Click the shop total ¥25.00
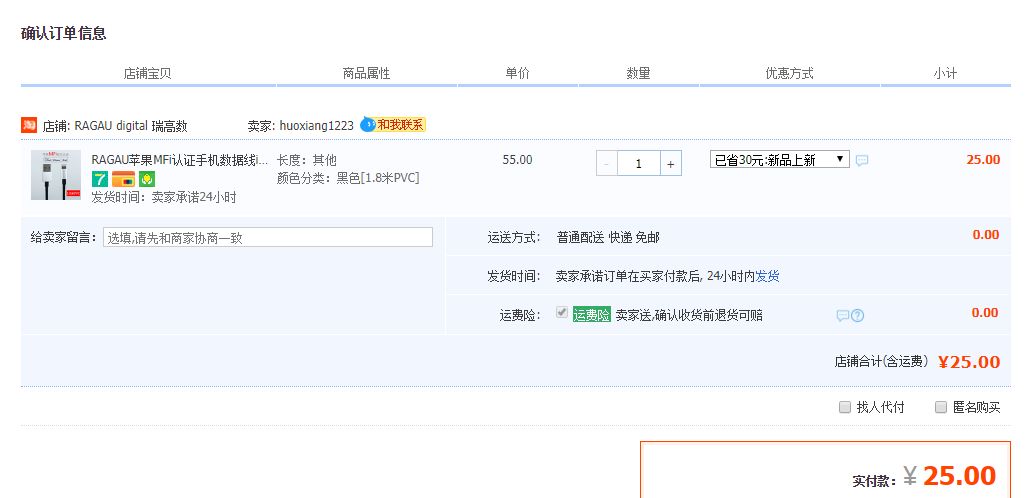Screen dimensions: 1027x498 point(969,362)
